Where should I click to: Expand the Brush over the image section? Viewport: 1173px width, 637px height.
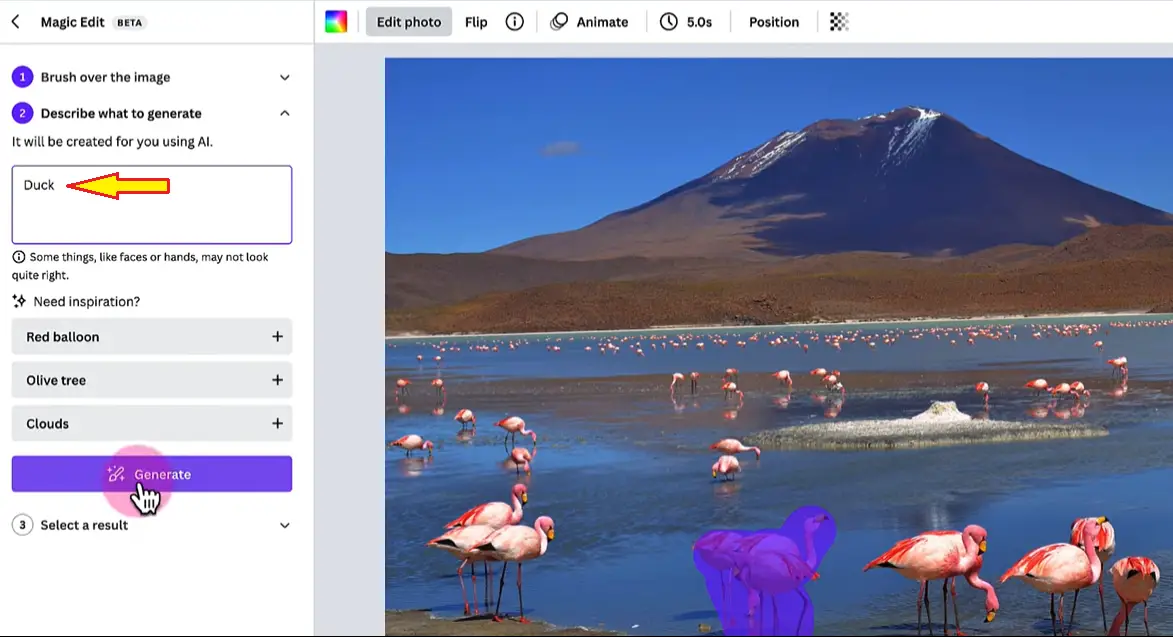click(x=284, y=76)
